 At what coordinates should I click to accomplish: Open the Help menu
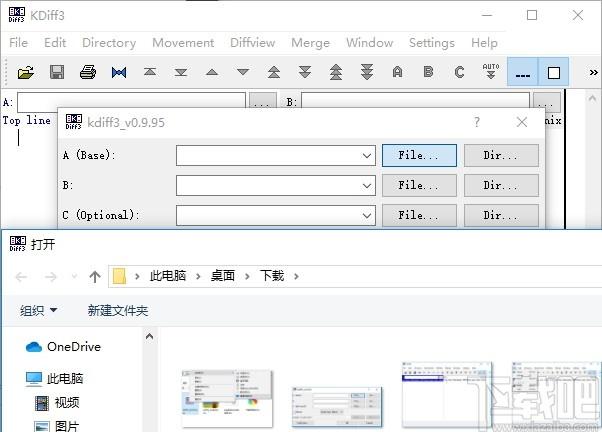485,43
